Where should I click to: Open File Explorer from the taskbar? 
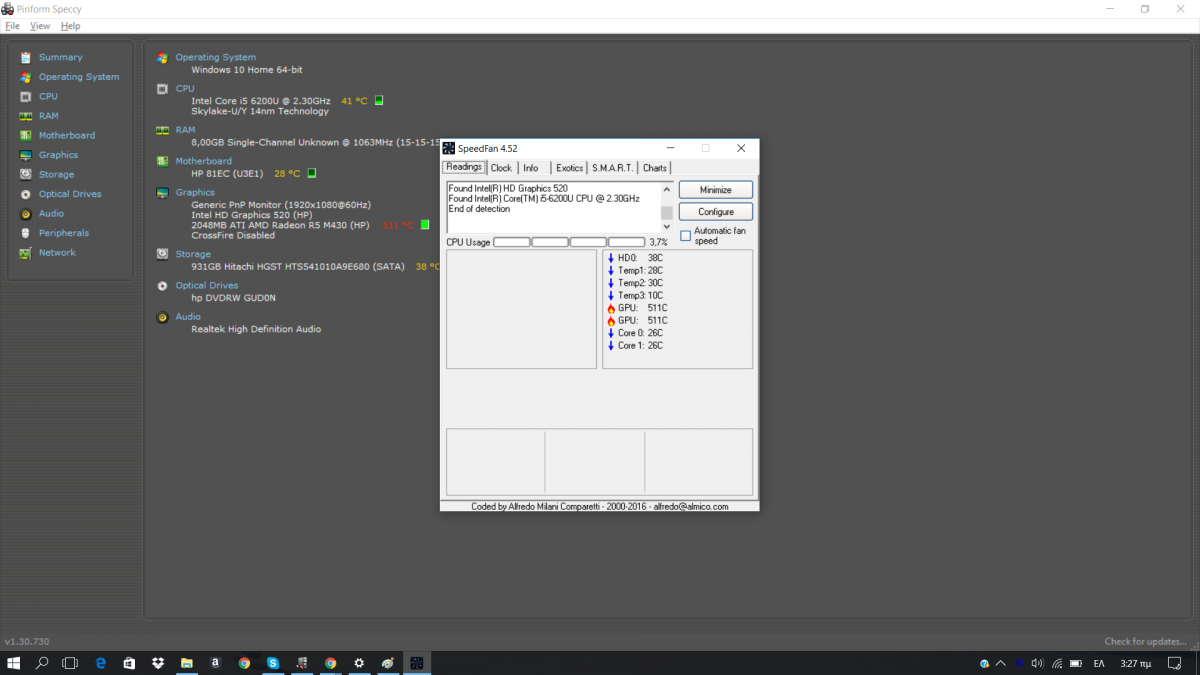pos(187,663)
